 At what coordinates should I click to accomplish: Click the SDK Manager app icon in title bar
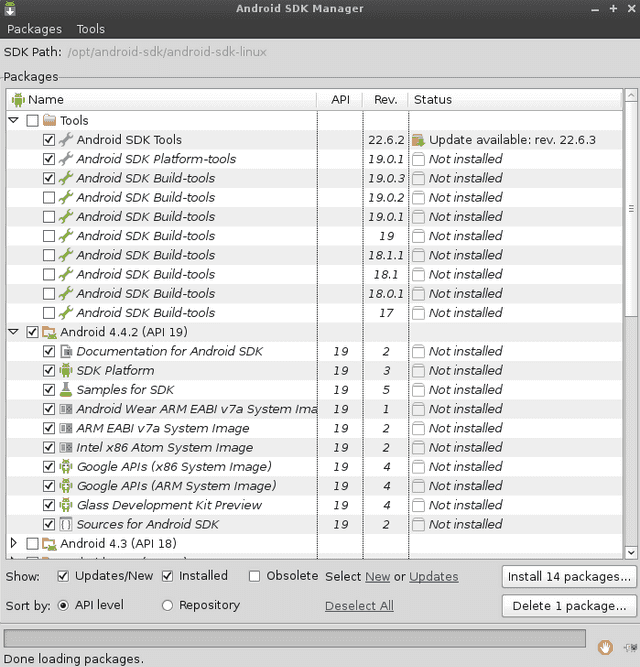coord(10,9)
